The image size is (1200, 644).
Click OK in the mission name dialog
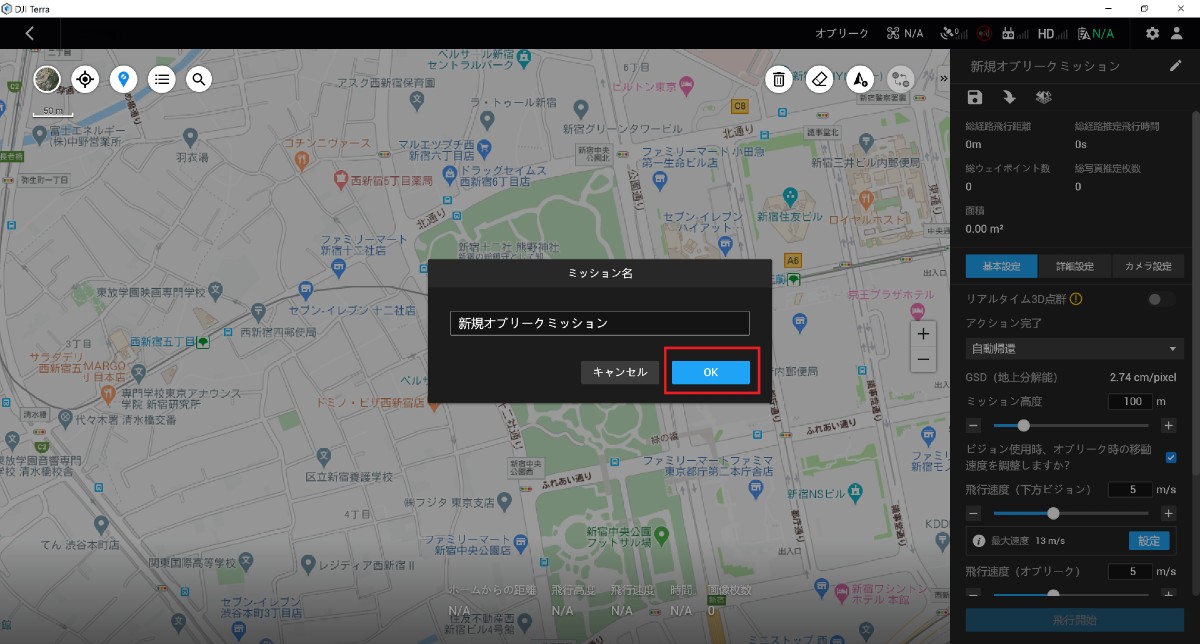[710, 372]
